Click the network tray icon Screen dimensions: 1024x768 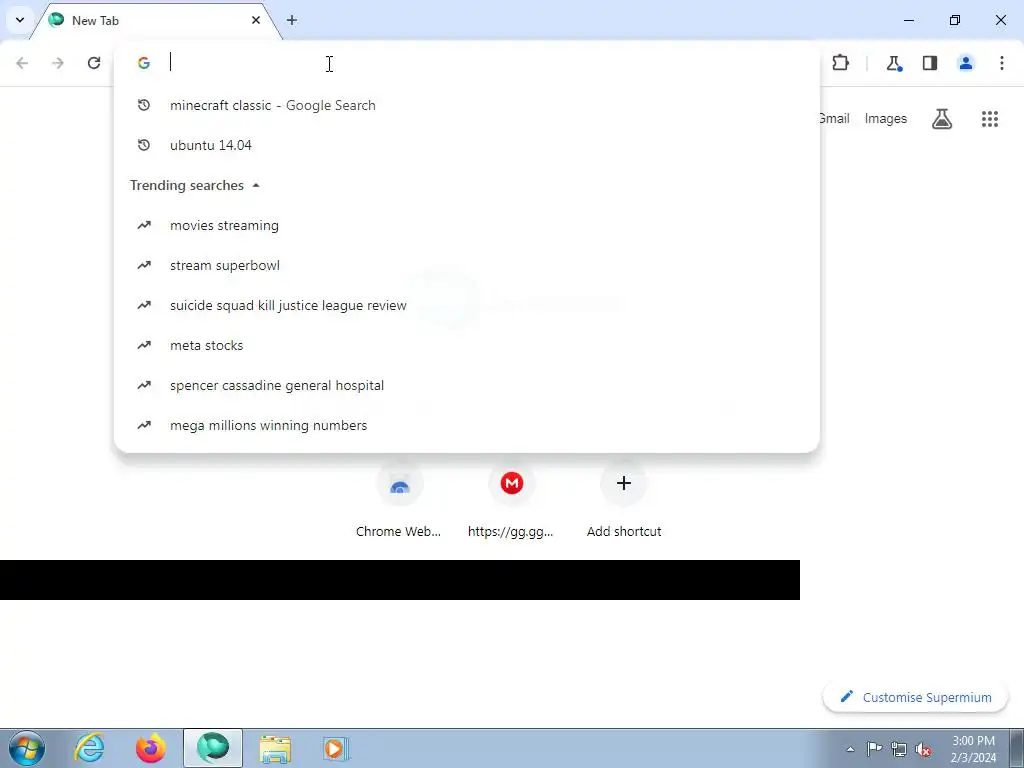coord(899,749)
